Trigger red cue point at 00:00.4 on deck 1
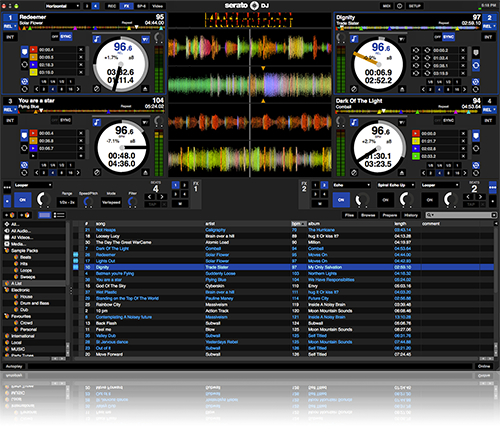 point(33,50)
